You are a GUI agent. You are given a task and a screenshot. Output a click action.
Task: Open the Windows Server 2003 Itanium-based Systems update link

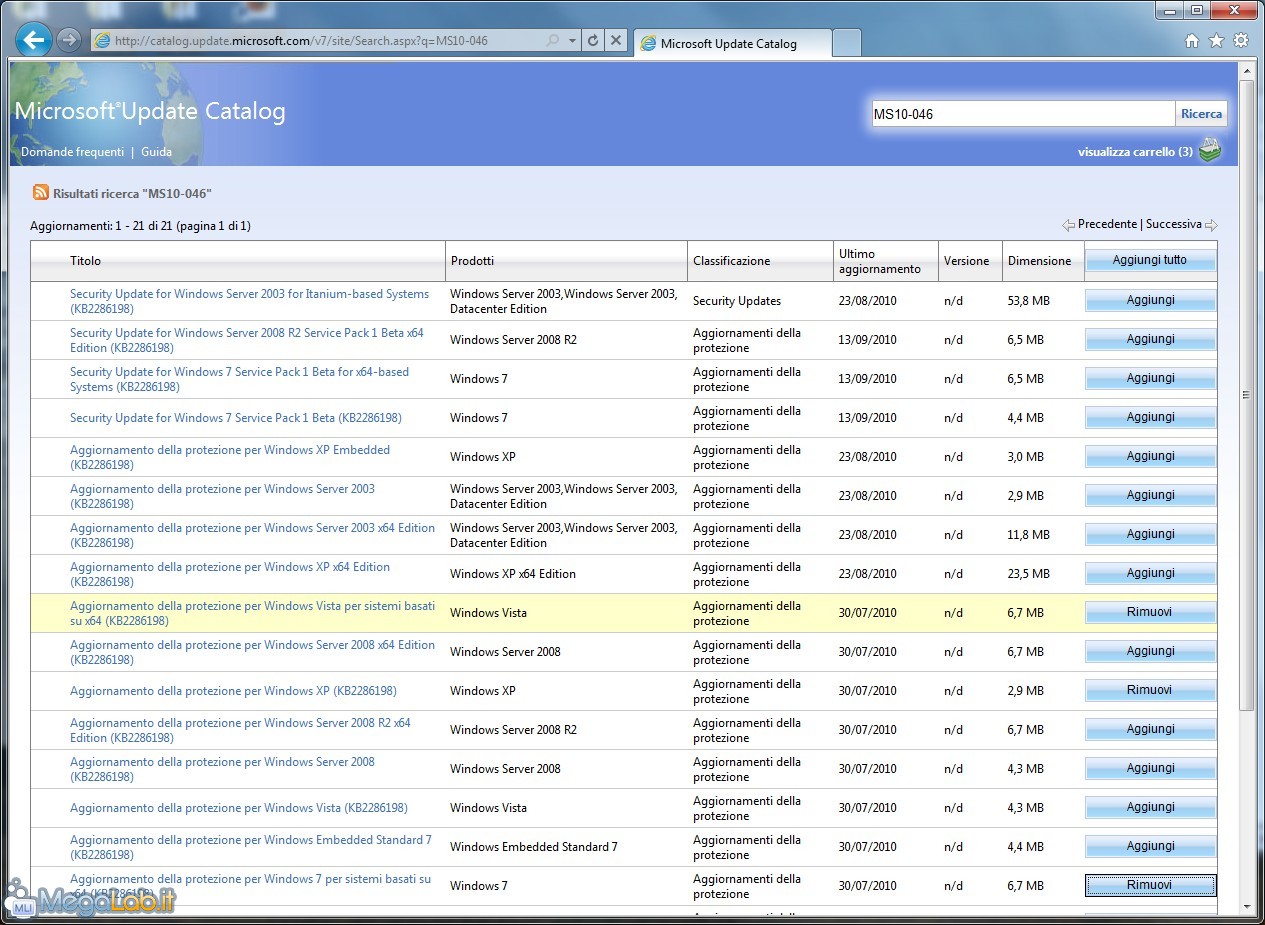249,301
